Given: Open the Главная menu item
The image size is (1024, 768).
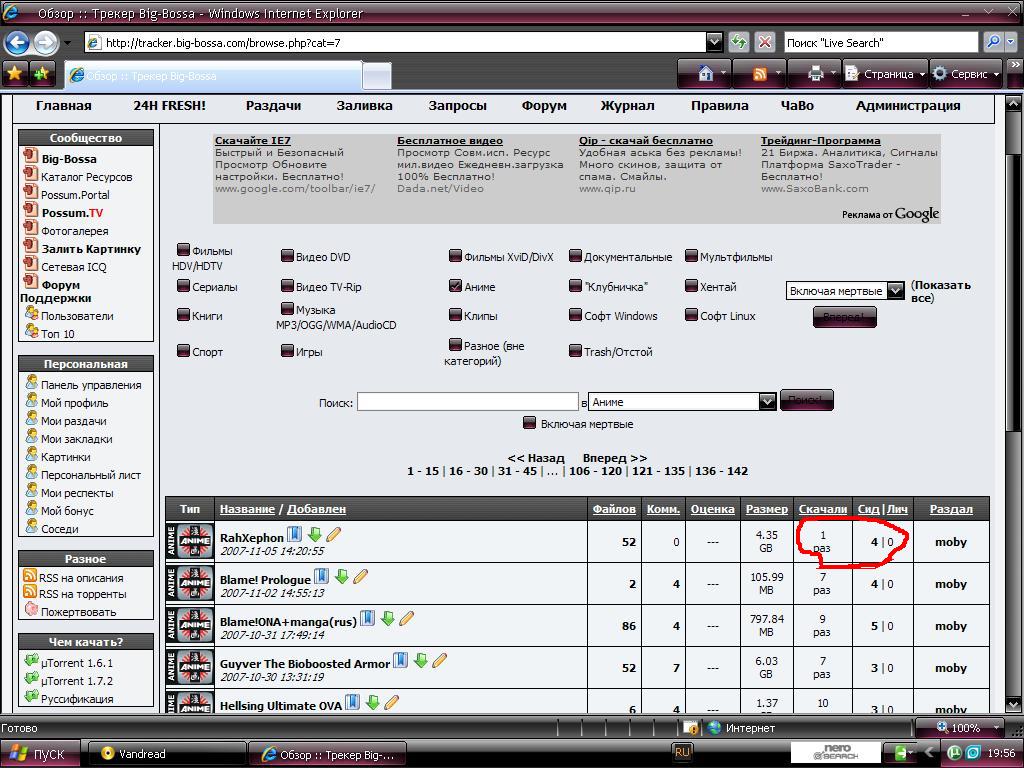Looking at the screenshot, I should [63, 105].
